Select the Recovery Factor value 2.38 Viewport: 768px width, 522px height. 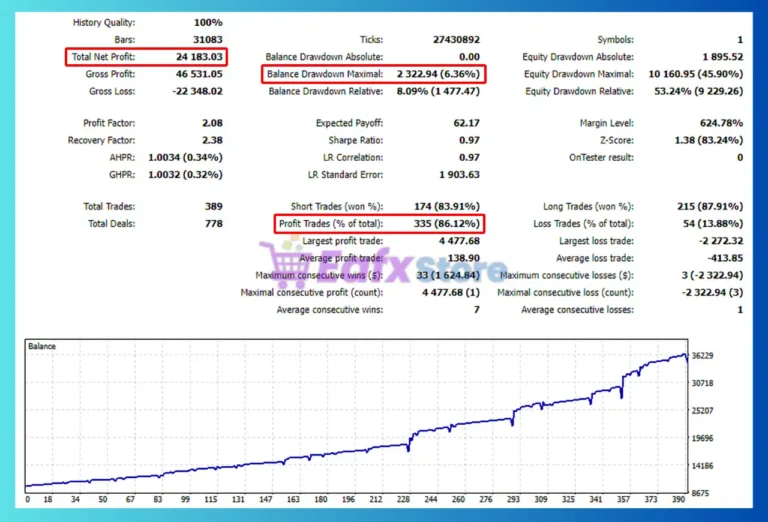213,140
